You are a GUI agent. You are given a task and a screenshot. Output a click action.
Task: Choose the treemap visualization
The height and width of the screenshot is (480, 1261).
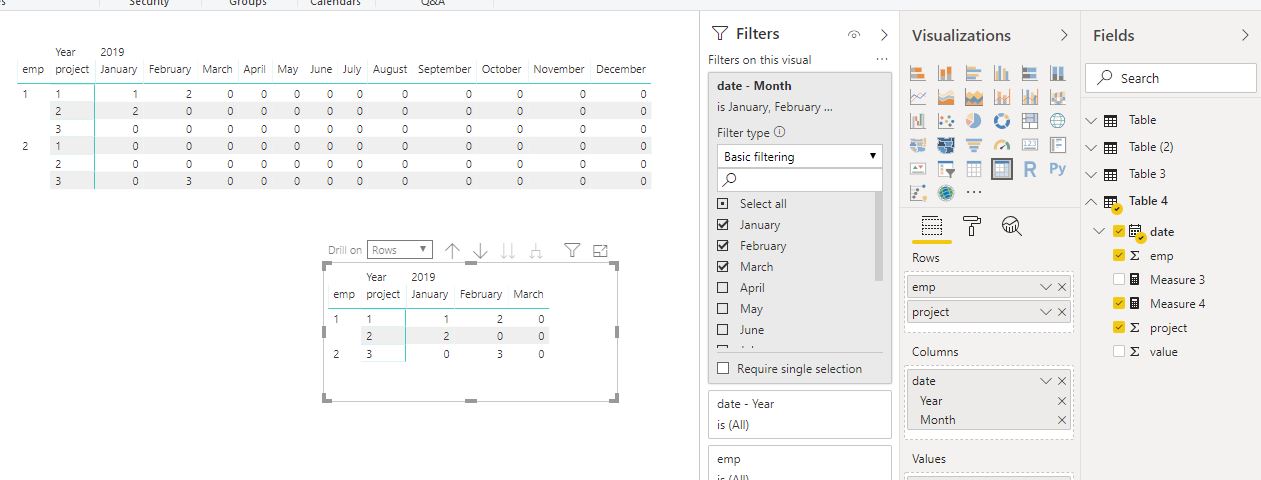(1029, 121)
